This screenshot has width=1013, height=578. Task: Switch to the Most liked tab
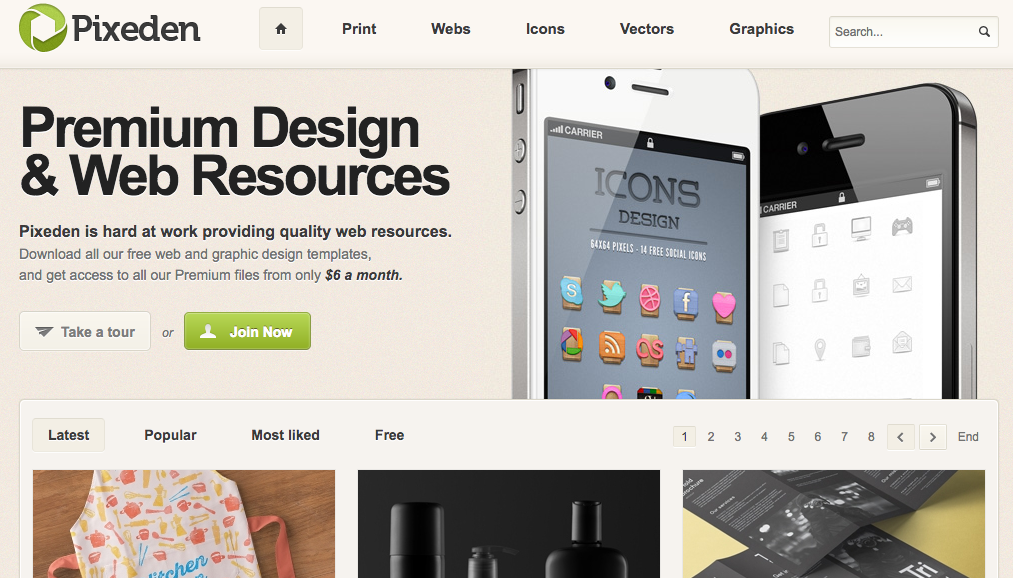[286, 435]
